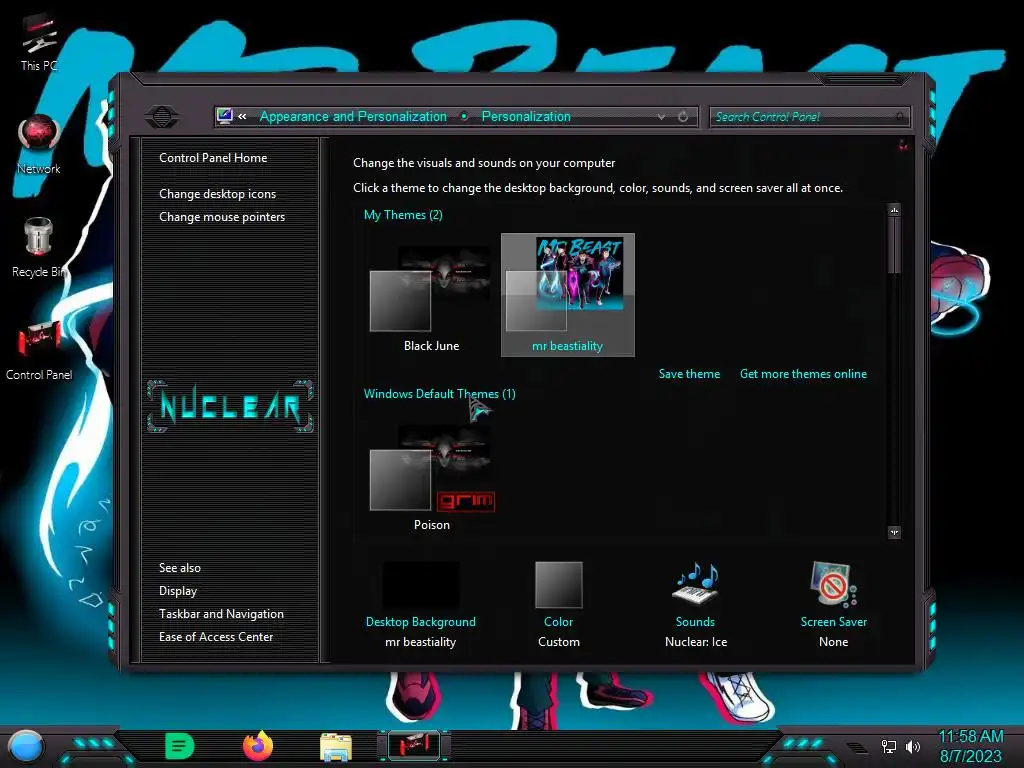
Task: Click the search magnifier icon
Action: click(x=900, y=117)
